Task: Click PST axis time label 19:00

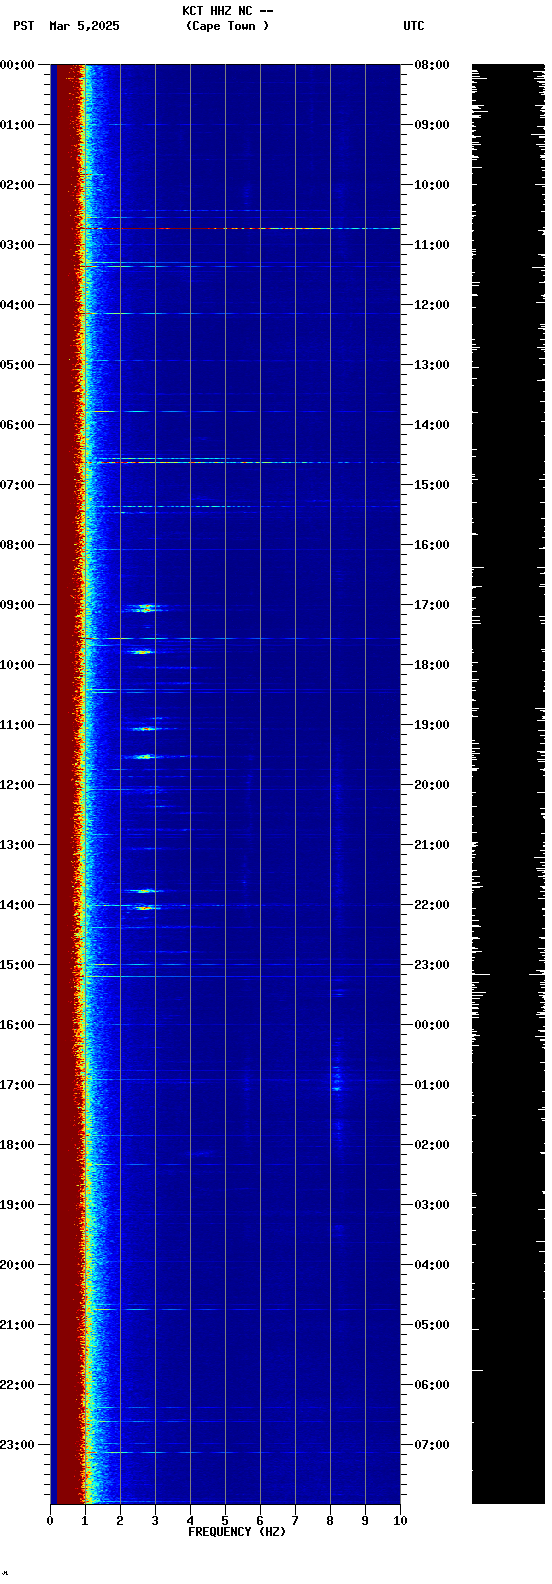Action: 18,1205
